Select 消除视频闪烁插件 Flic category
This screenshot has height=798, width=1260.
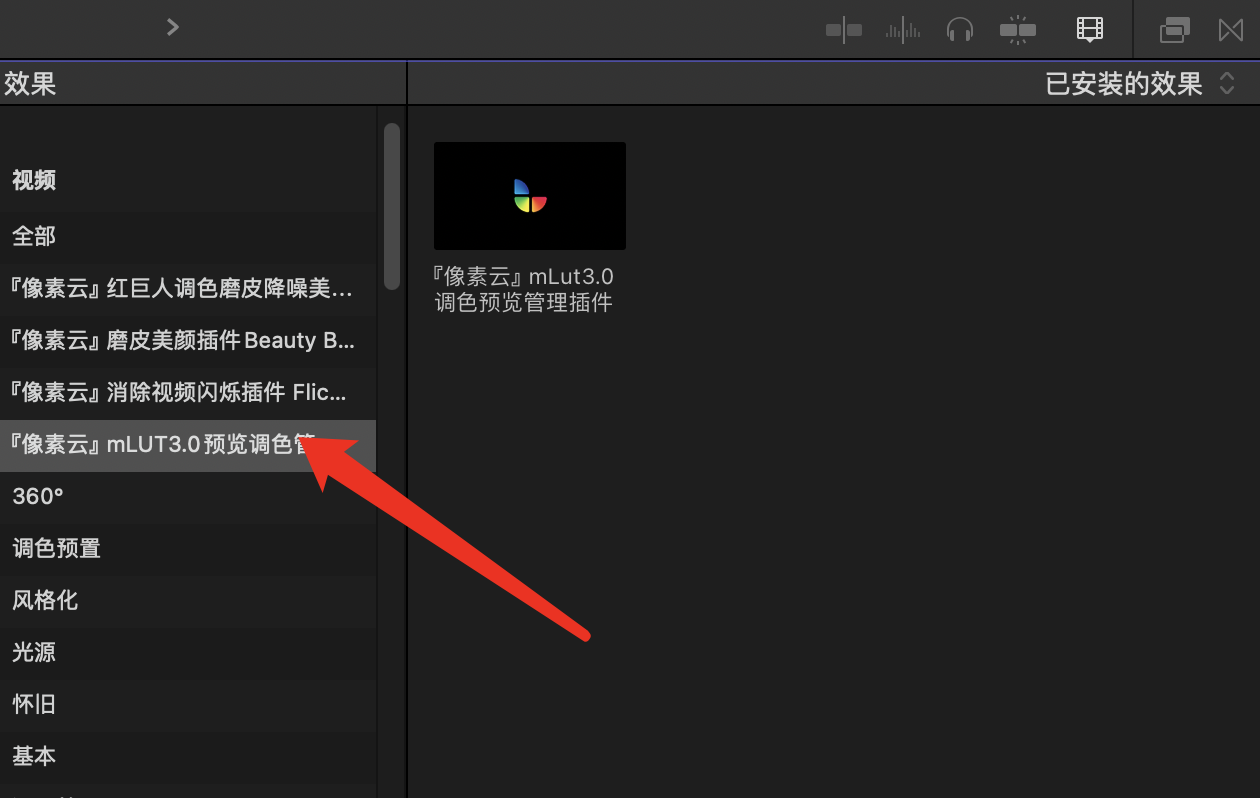click(188, 392)
